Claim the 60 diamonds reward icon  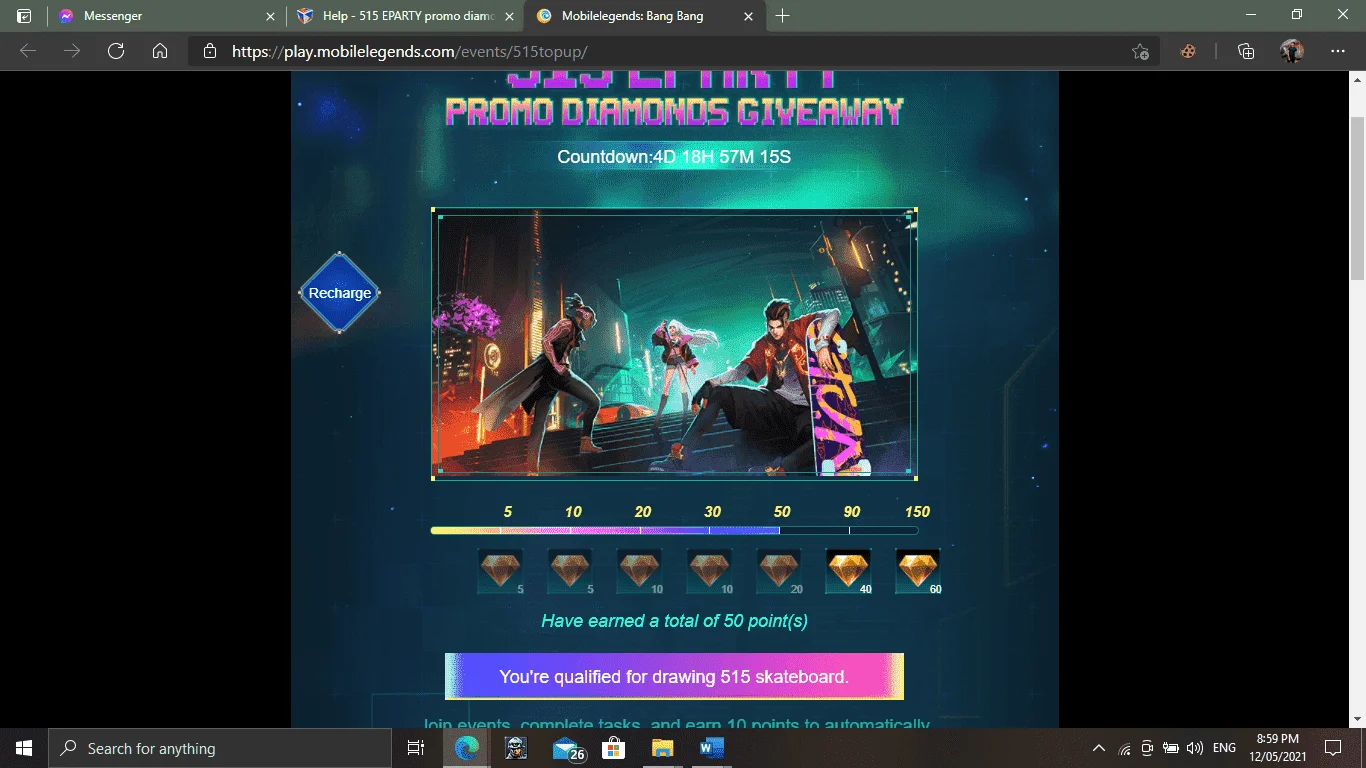coord(918,572)
